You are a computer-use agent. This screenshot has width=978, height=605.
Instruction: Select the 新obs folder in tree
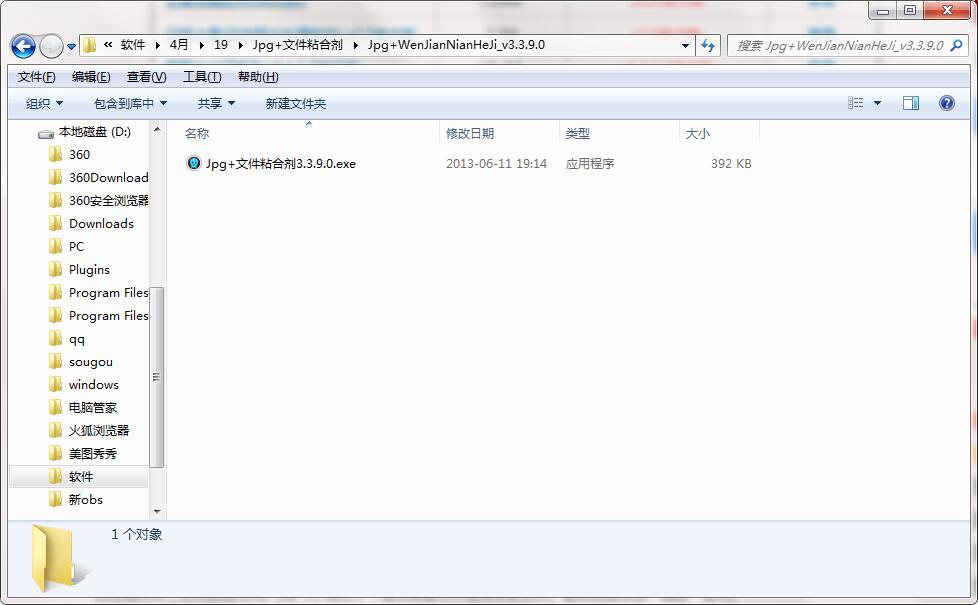[85, 500]
